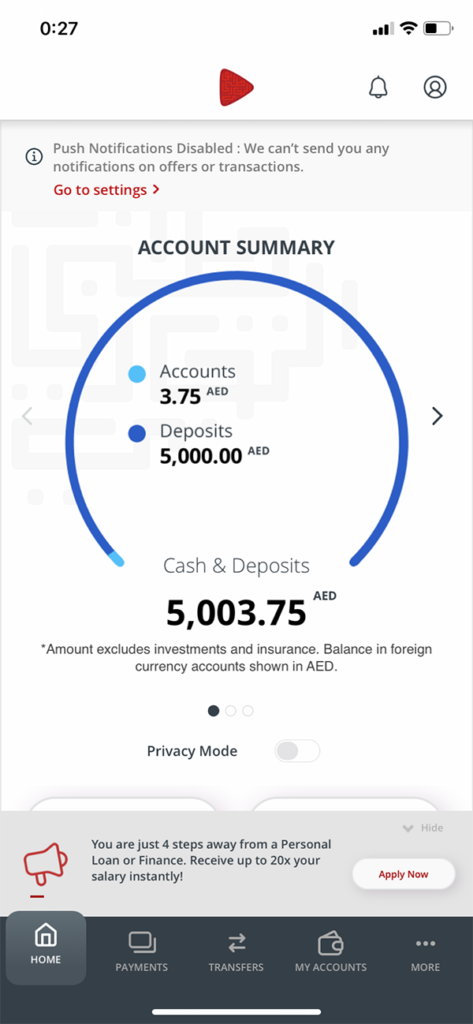Open My Accounts wallet tab
Image resolution: width=473 pixels, height=1024 pixels.
pos(331,952)
